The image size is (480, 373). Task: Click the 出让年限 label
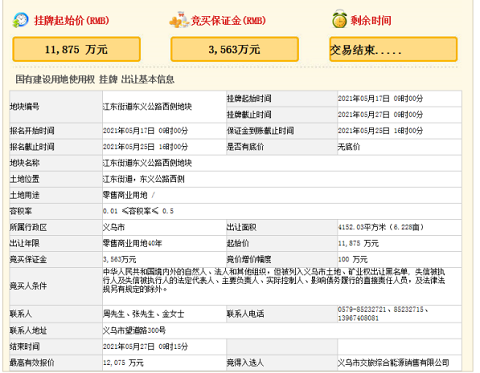coord(25,243)
